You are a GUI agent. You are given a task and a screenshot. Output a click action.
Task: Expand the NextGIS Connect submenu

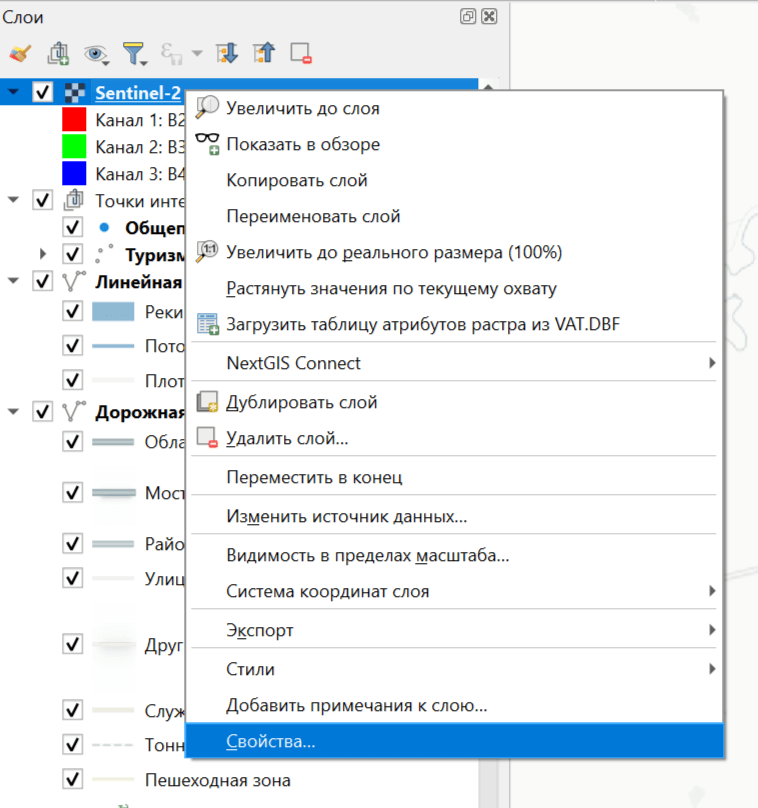712,363
